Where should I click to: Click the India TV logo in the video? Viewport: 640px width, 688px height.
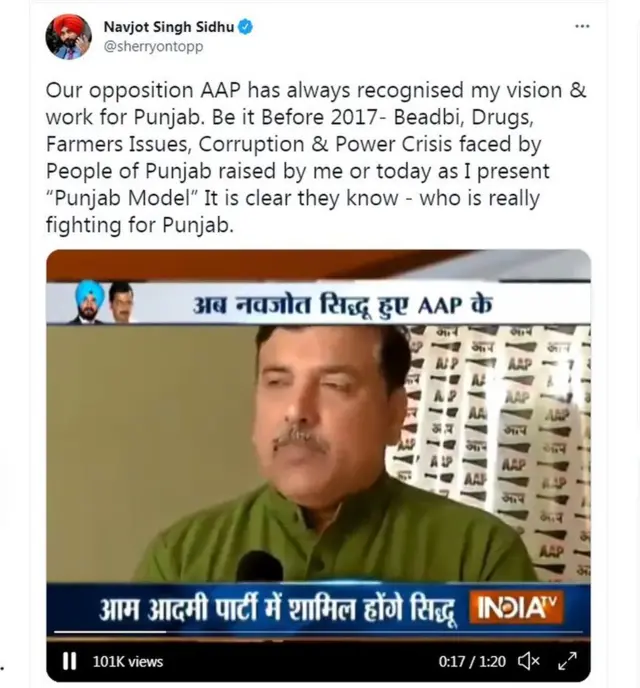[516, 607]
